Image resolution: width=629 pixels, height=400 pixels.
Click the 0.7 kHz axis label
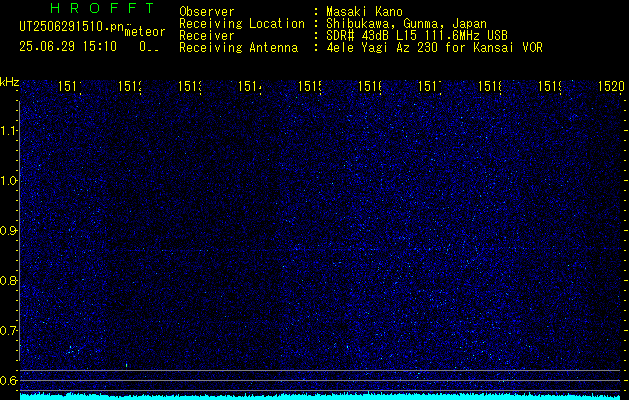[x=9, y=331]
